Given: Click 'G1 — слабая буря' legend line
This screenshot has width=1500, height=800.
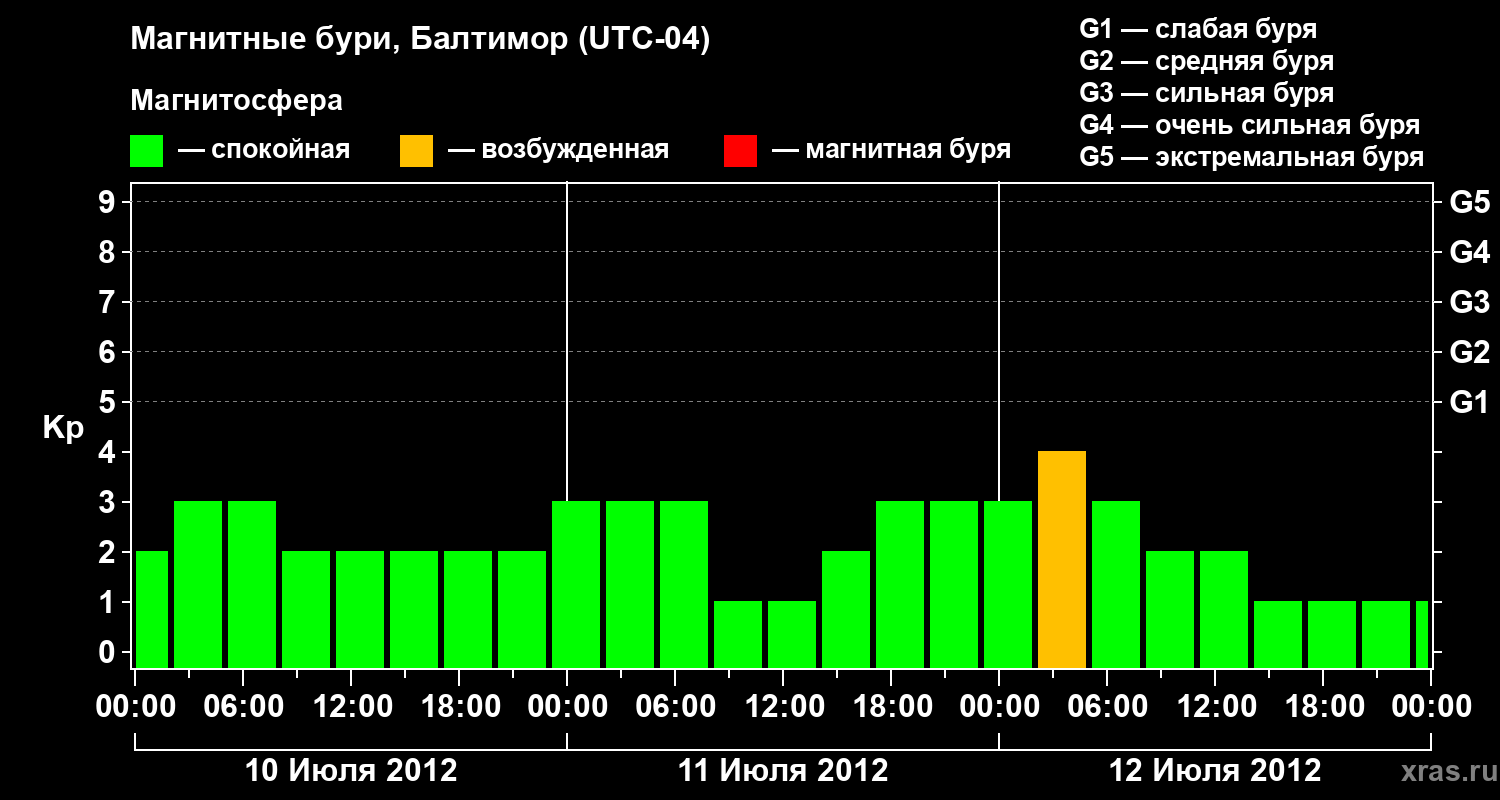Looking at the screenshot, I should (1198, 29).
